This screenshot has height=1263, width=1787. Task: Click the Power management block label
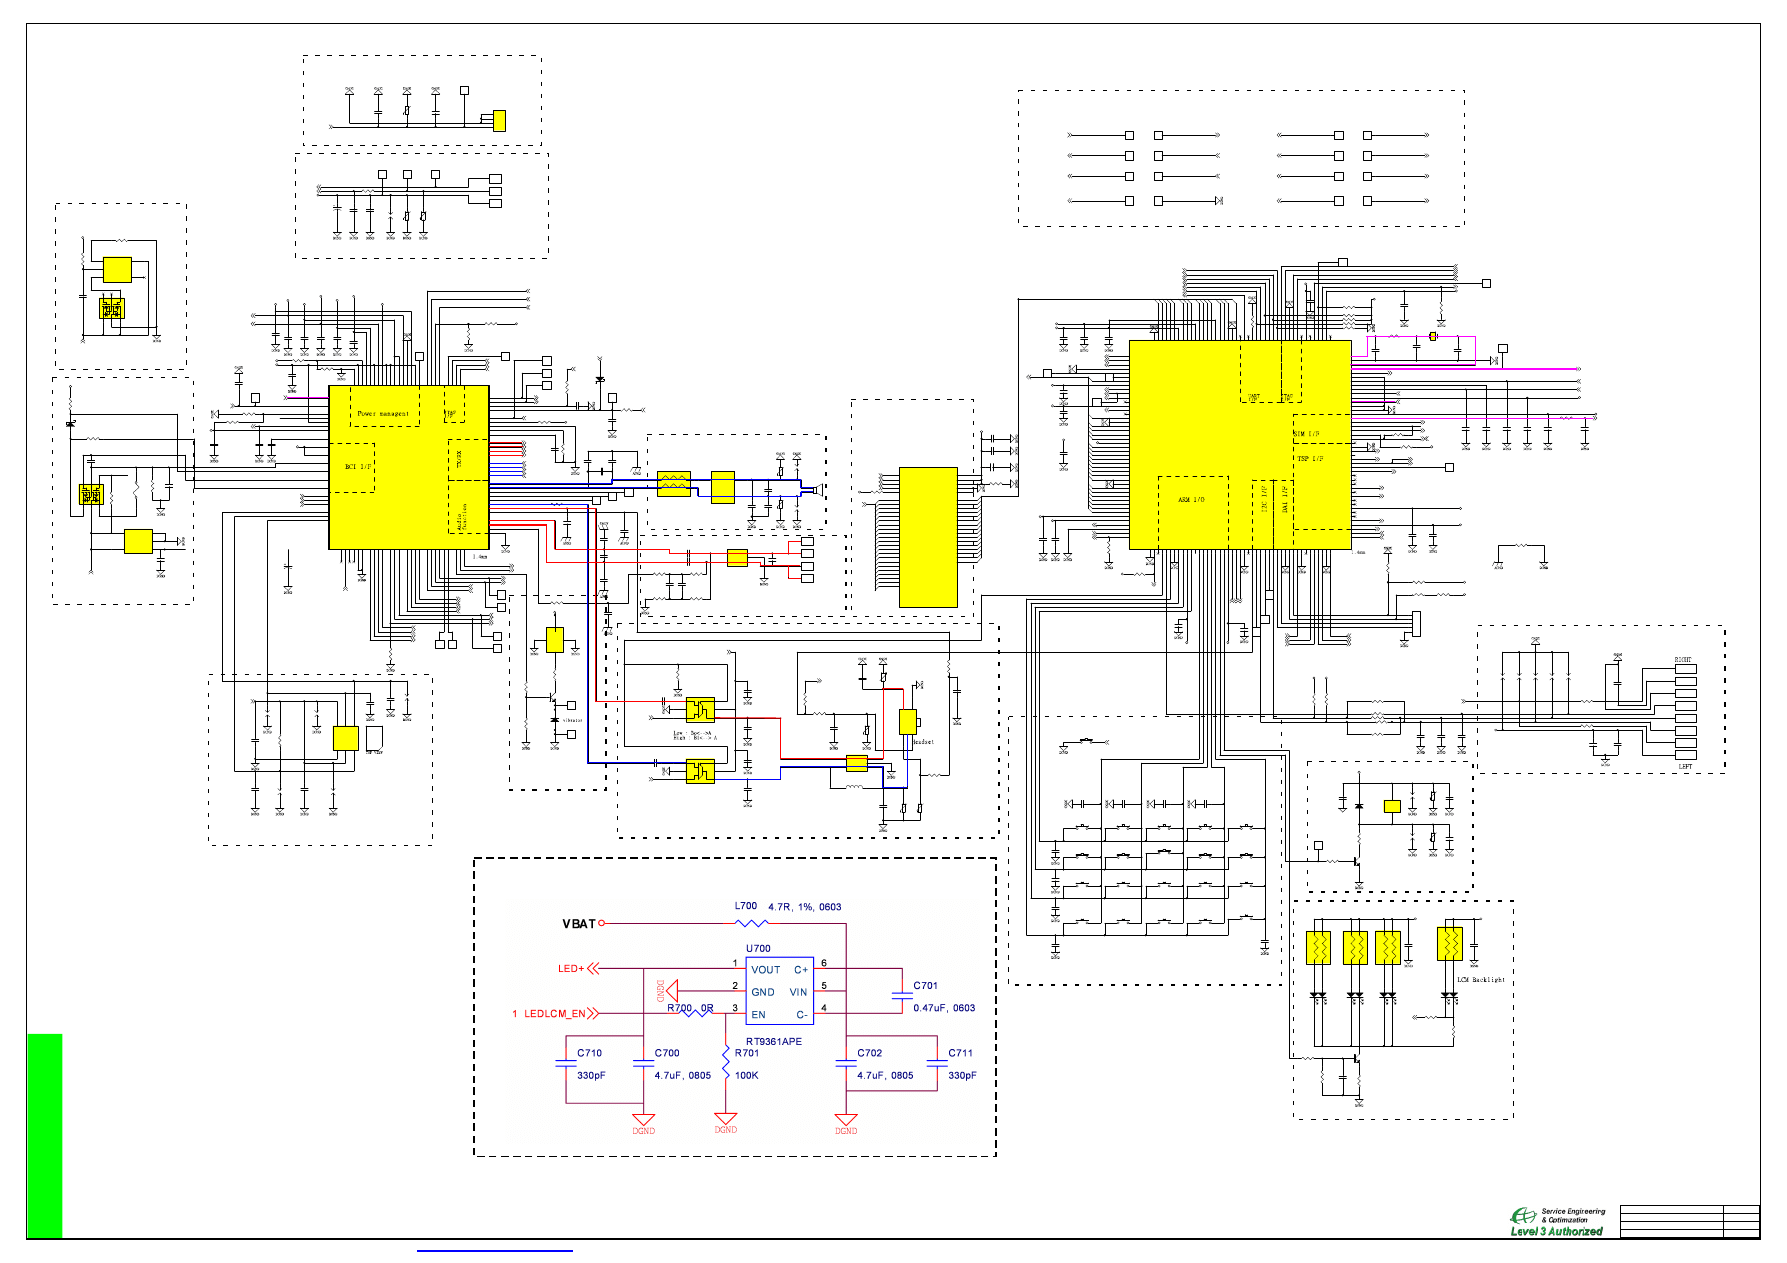point(383,413)
